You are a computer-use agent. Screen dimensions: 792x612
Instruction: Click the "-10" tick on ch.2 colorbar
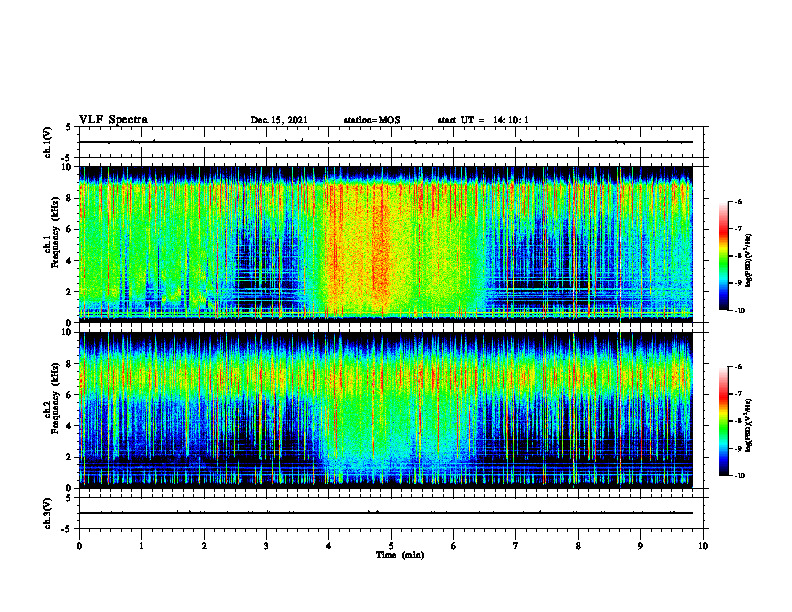click(x=739, y=476)
